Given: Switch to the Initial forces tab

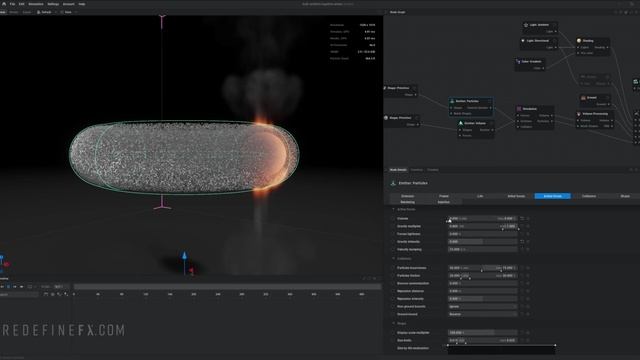Looking at the screenshot, I should click(516, 196).
